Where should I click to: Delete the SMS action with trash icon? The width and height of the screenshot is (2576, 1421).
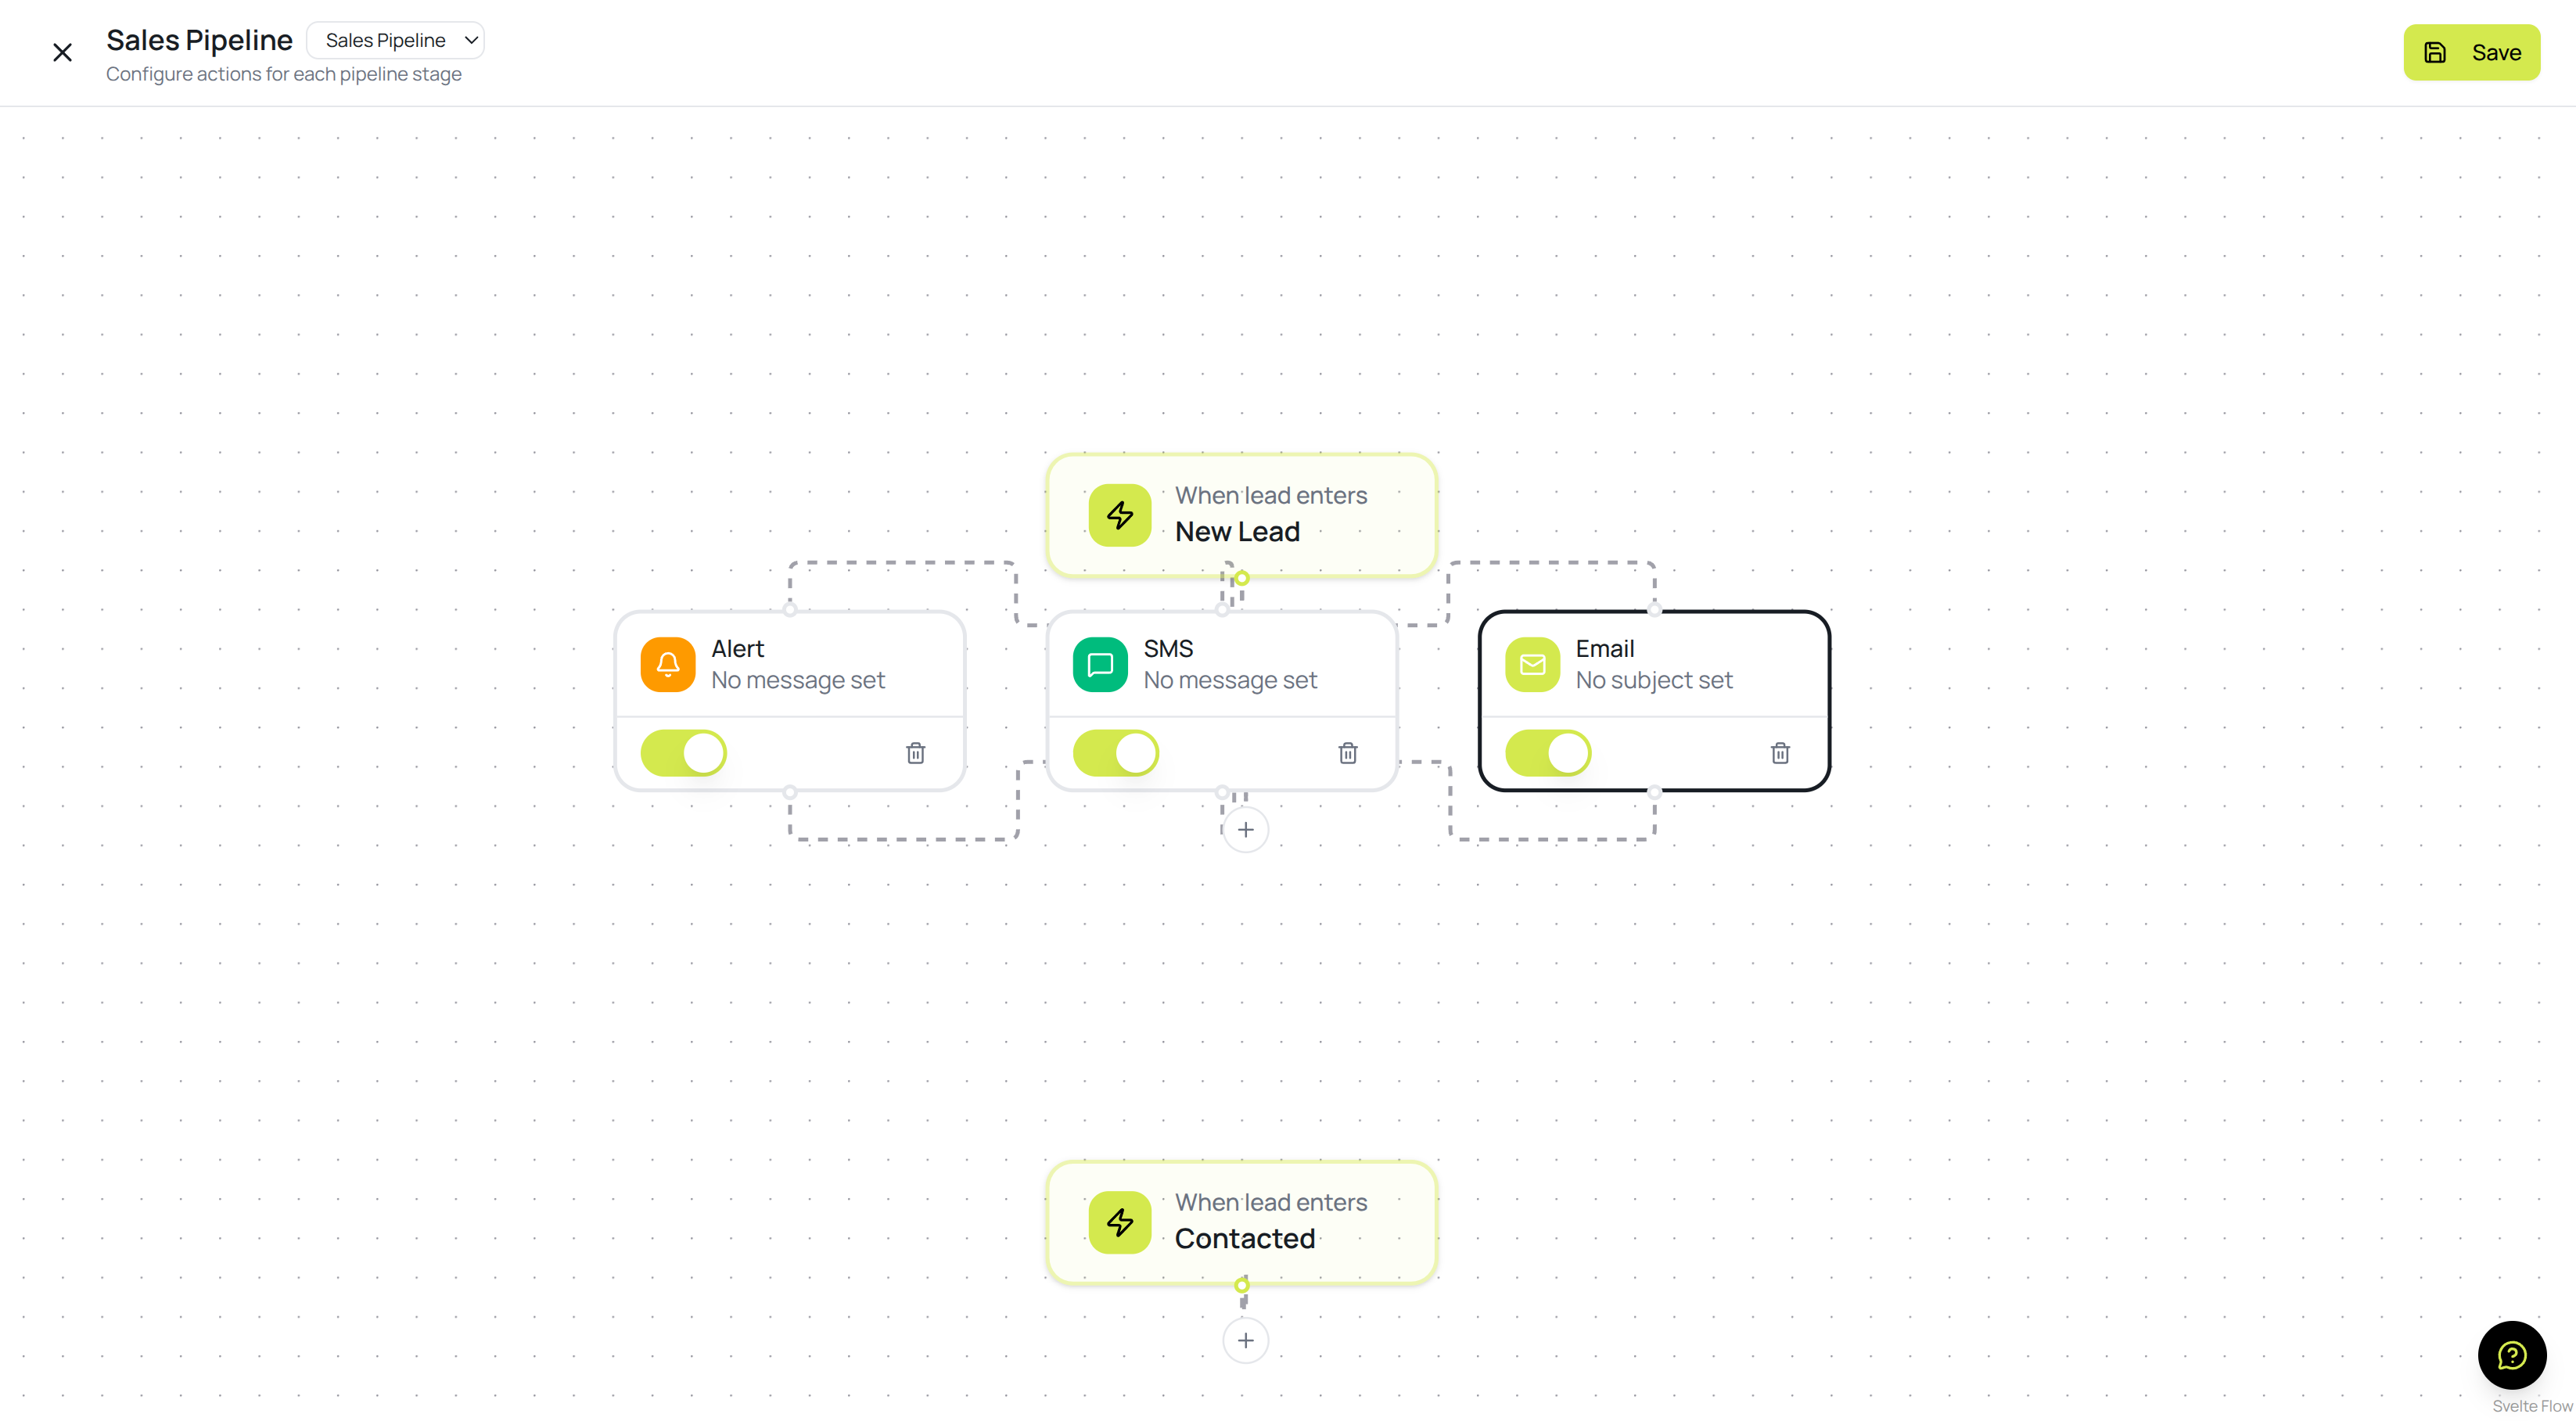[x=1347, y=753]
